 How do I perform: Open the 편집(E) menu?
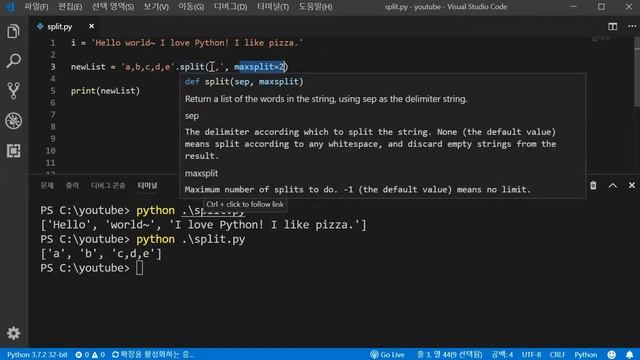pos(70,7)
